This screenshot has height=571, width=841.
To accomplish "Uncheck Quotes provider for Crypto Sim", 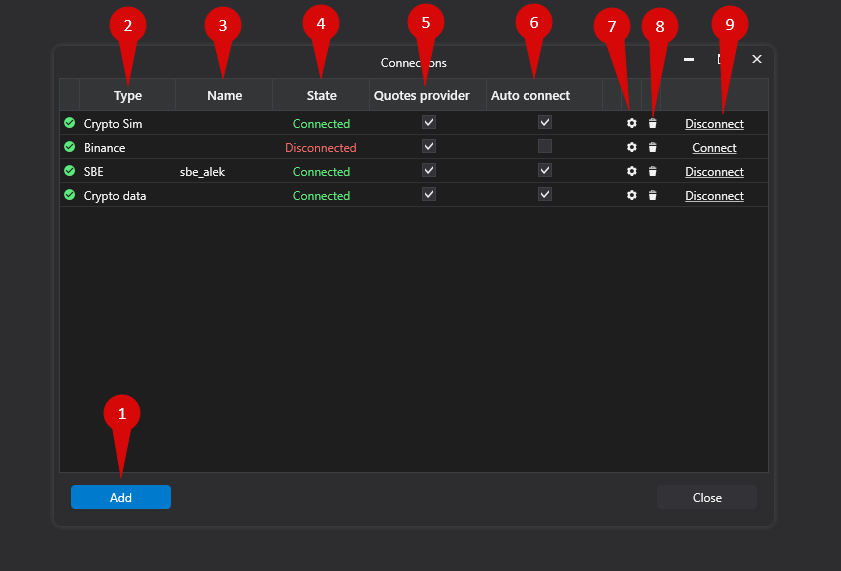I will point(429,122).
